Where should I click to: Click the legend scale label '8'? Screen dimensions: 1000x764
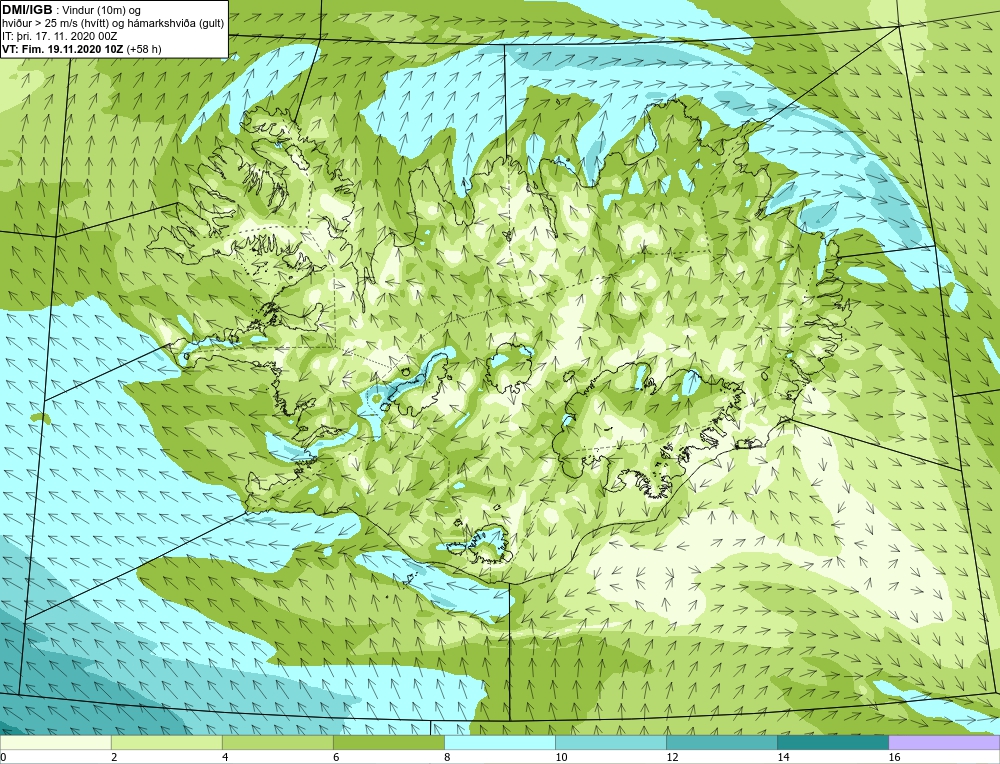coord(447,757)
